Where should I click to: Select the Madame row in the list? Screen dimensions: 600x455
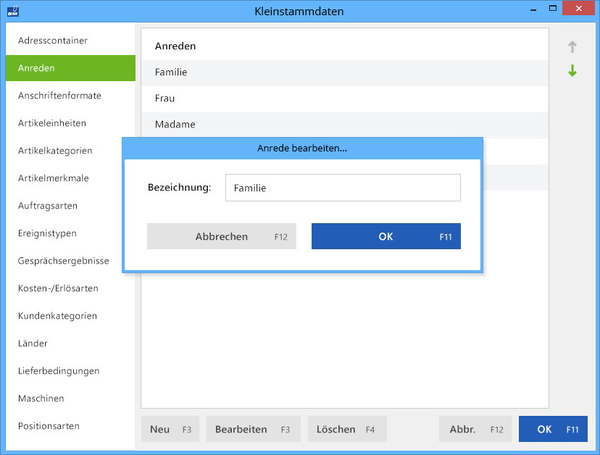click(x=344, y=125)
